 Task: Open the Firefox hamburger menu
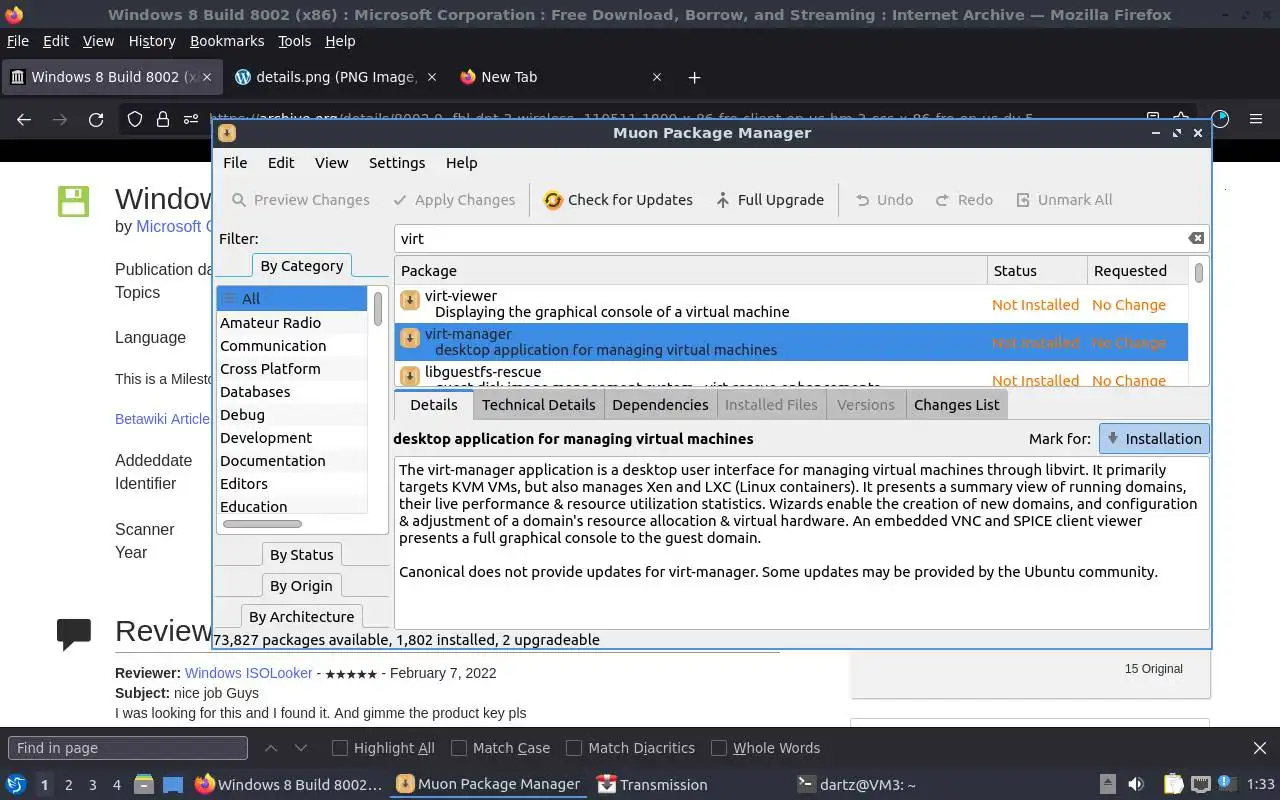point(1256,119)
